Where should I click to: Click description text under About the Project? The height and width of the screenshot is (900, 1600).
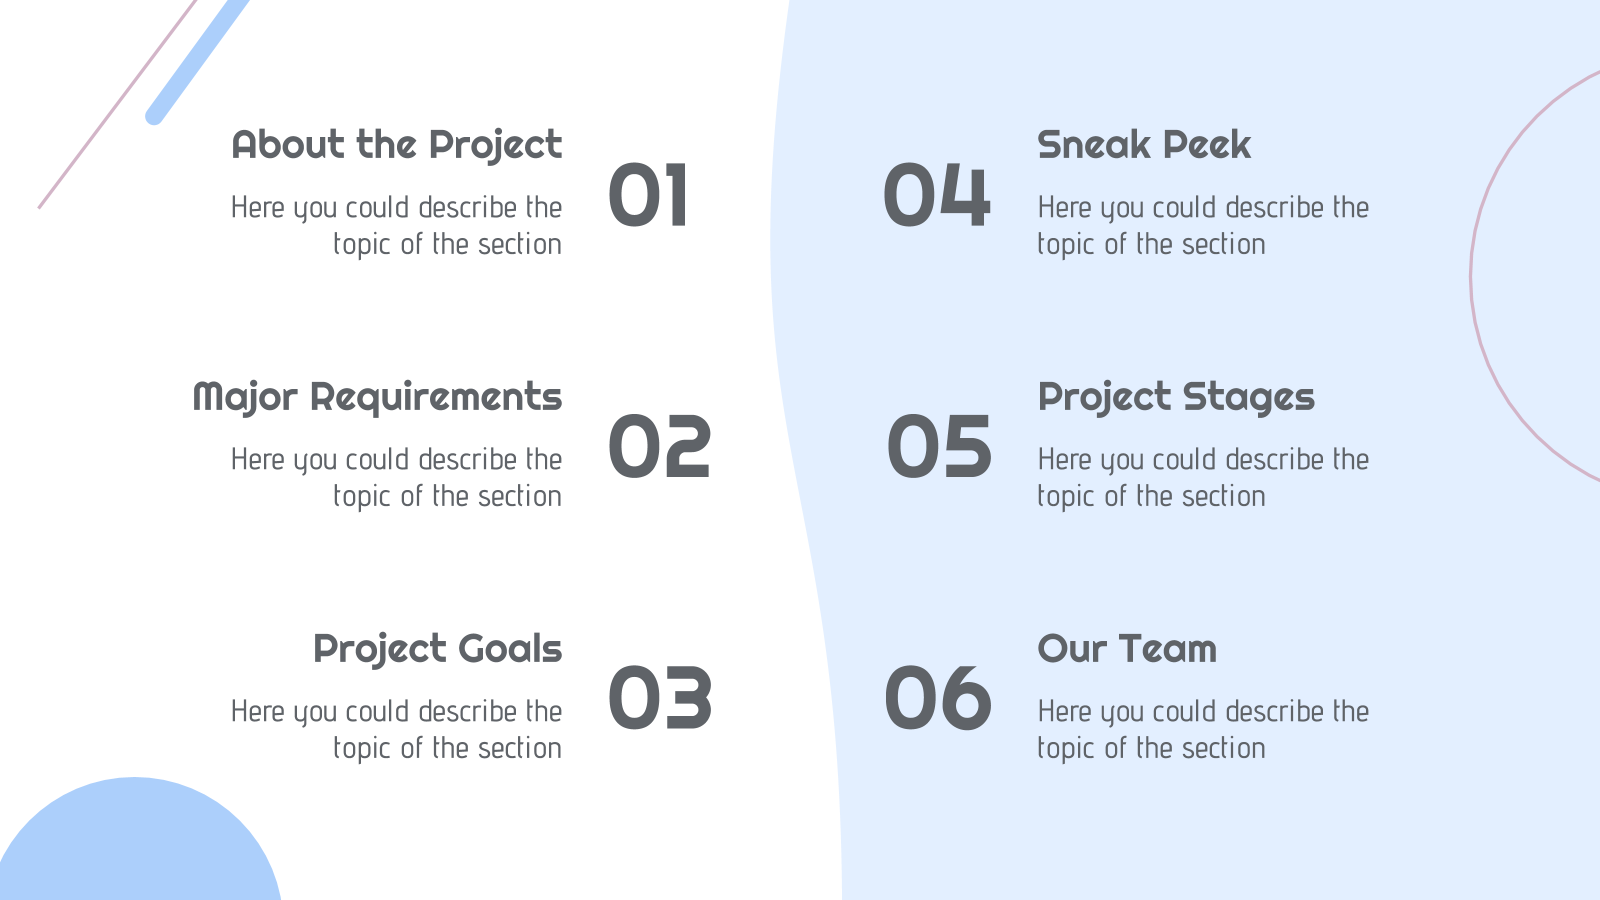396,226
